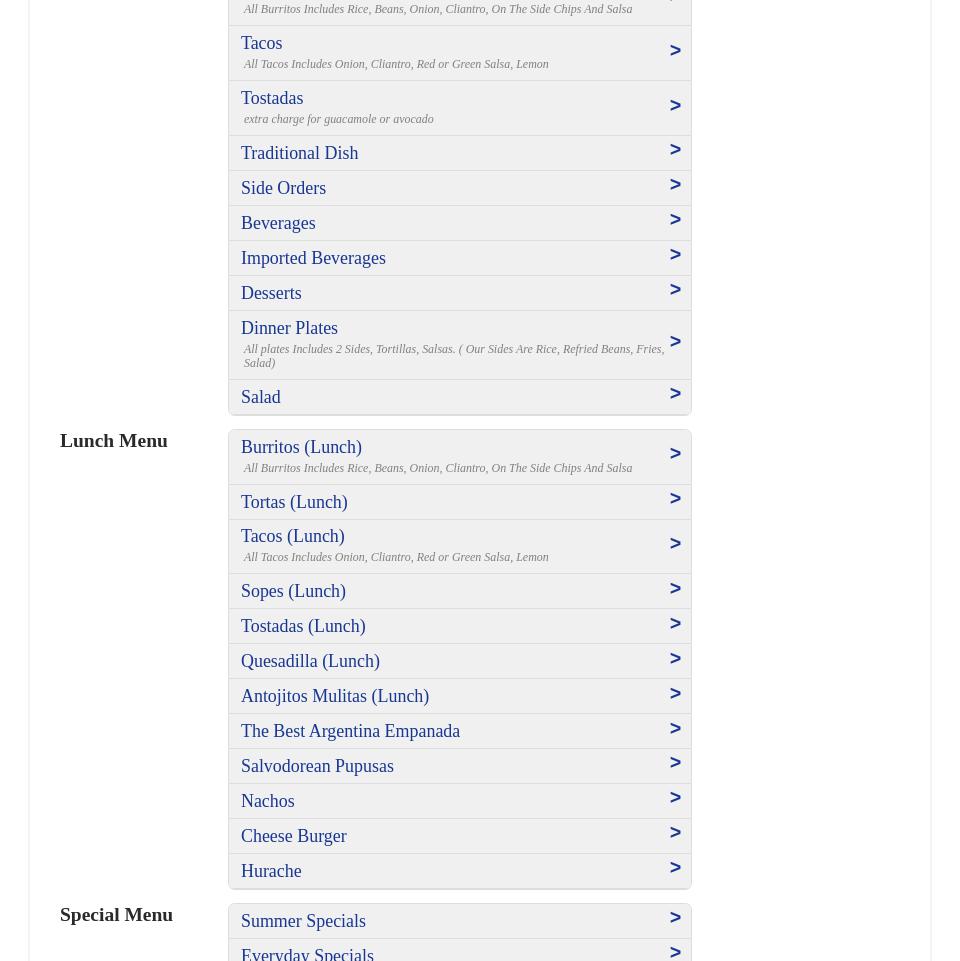The width and height of the screenshot is (960, 961).
Task: View Salvodorean Pupusas items
Action: [317, 766]
